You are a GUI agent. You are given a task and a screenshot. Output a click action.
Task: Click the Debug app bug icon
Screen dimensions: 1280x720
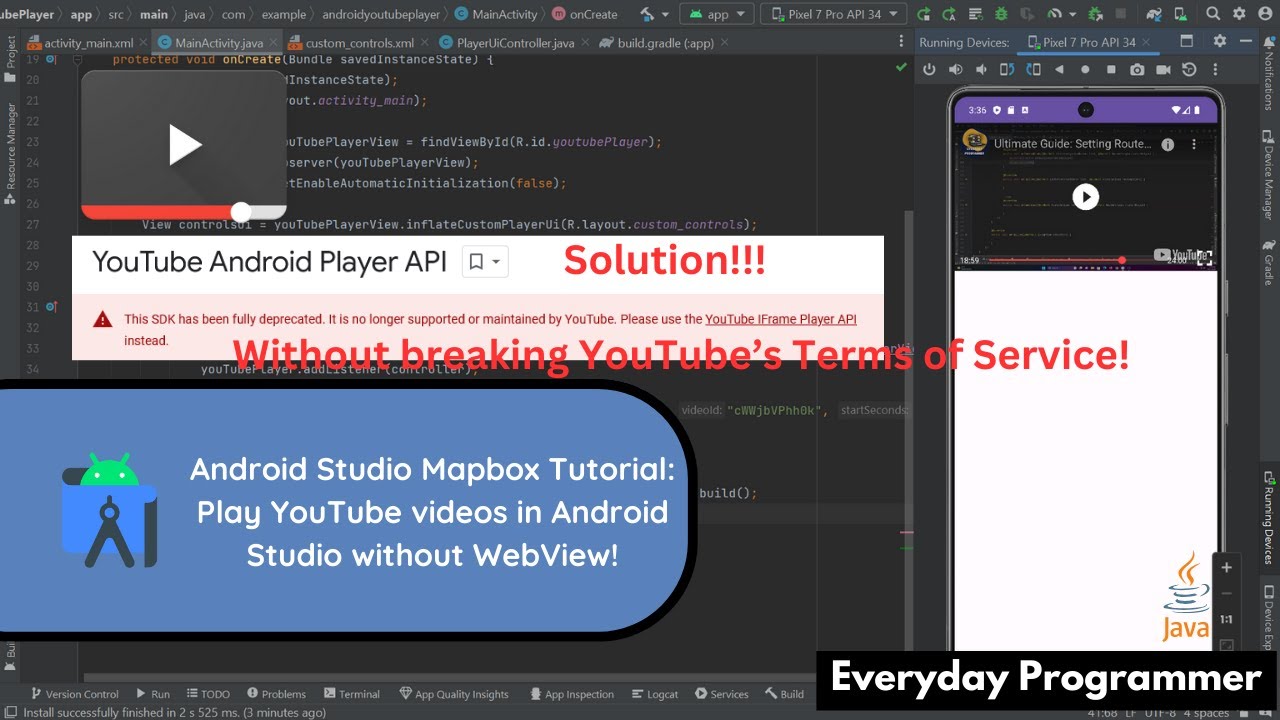[x=1000, y=14]
